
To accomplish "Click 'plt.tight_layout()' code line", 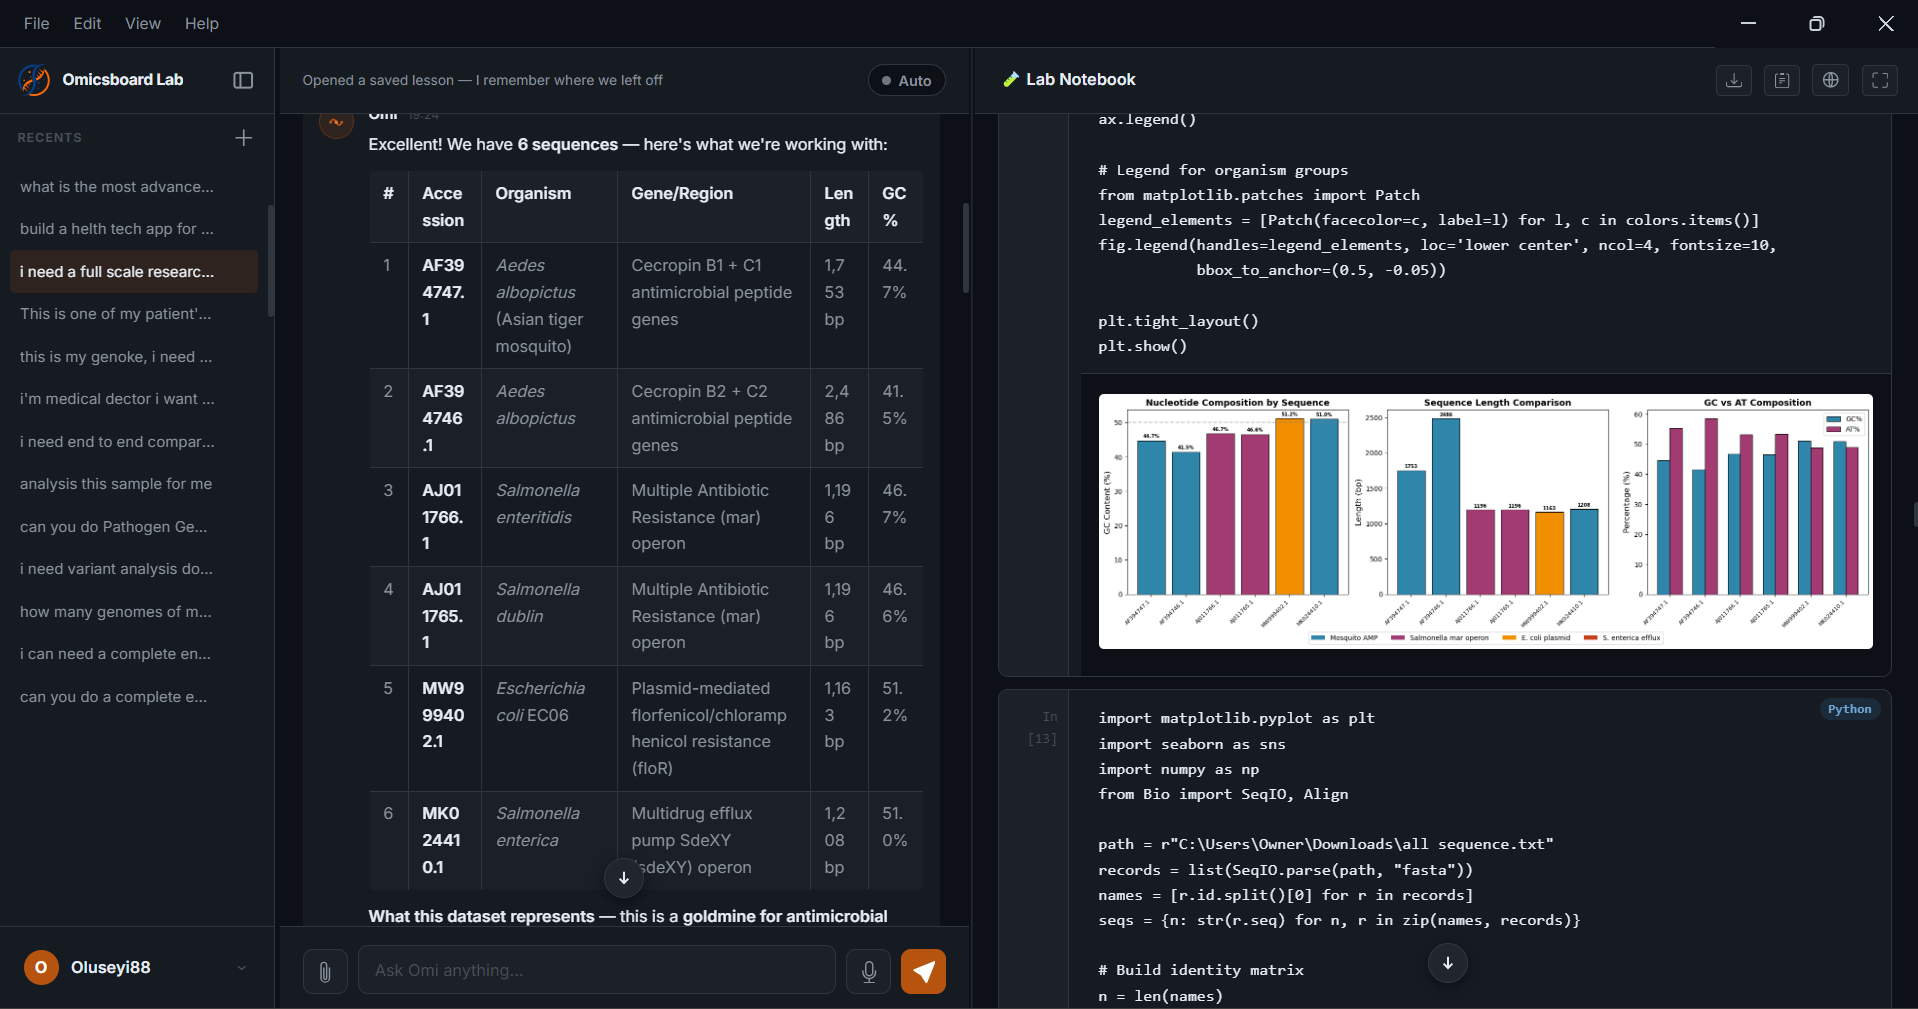I will coord(1178,321).
